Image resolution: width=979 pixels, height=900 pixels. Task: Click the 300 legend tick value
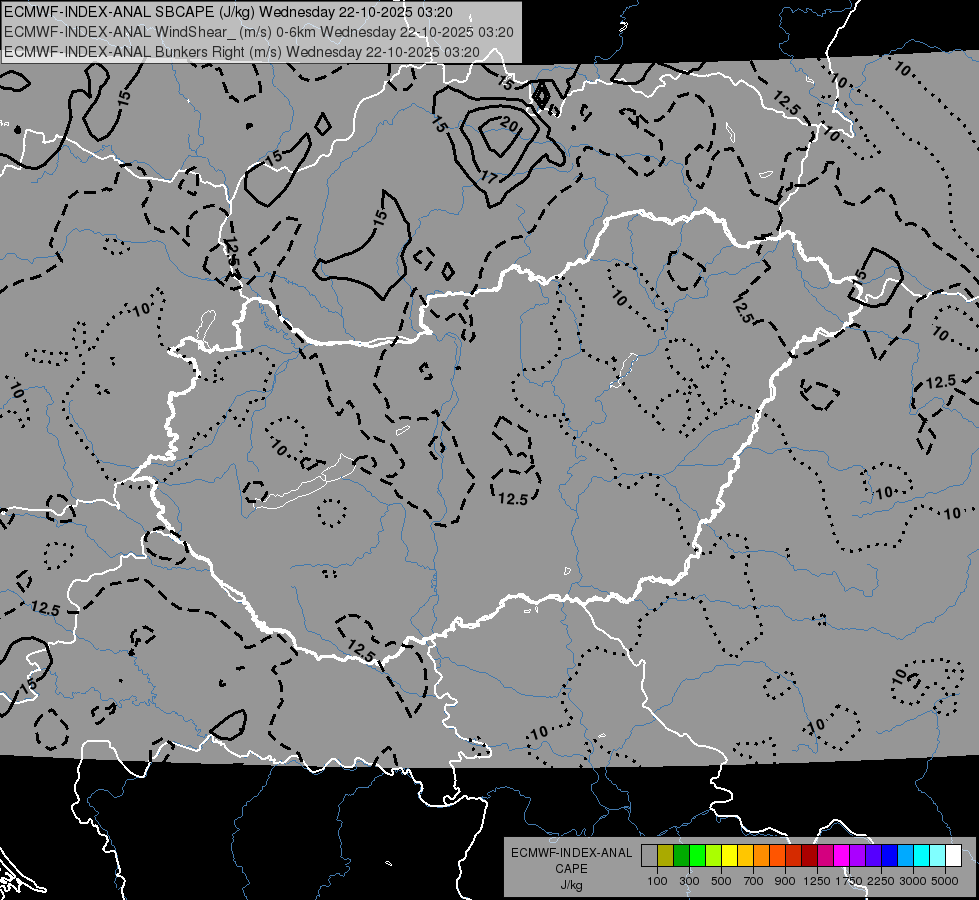(x=689, y=881)
